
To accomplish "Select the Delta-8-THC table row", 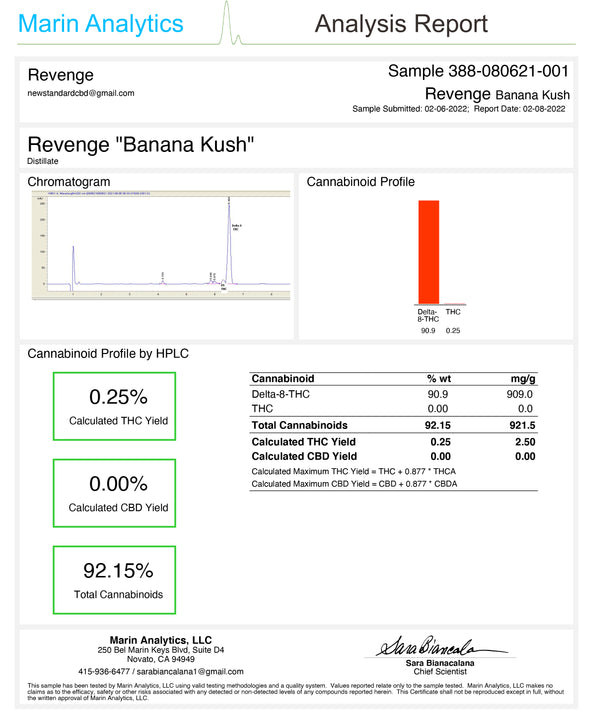I will [x=392, y=394].
